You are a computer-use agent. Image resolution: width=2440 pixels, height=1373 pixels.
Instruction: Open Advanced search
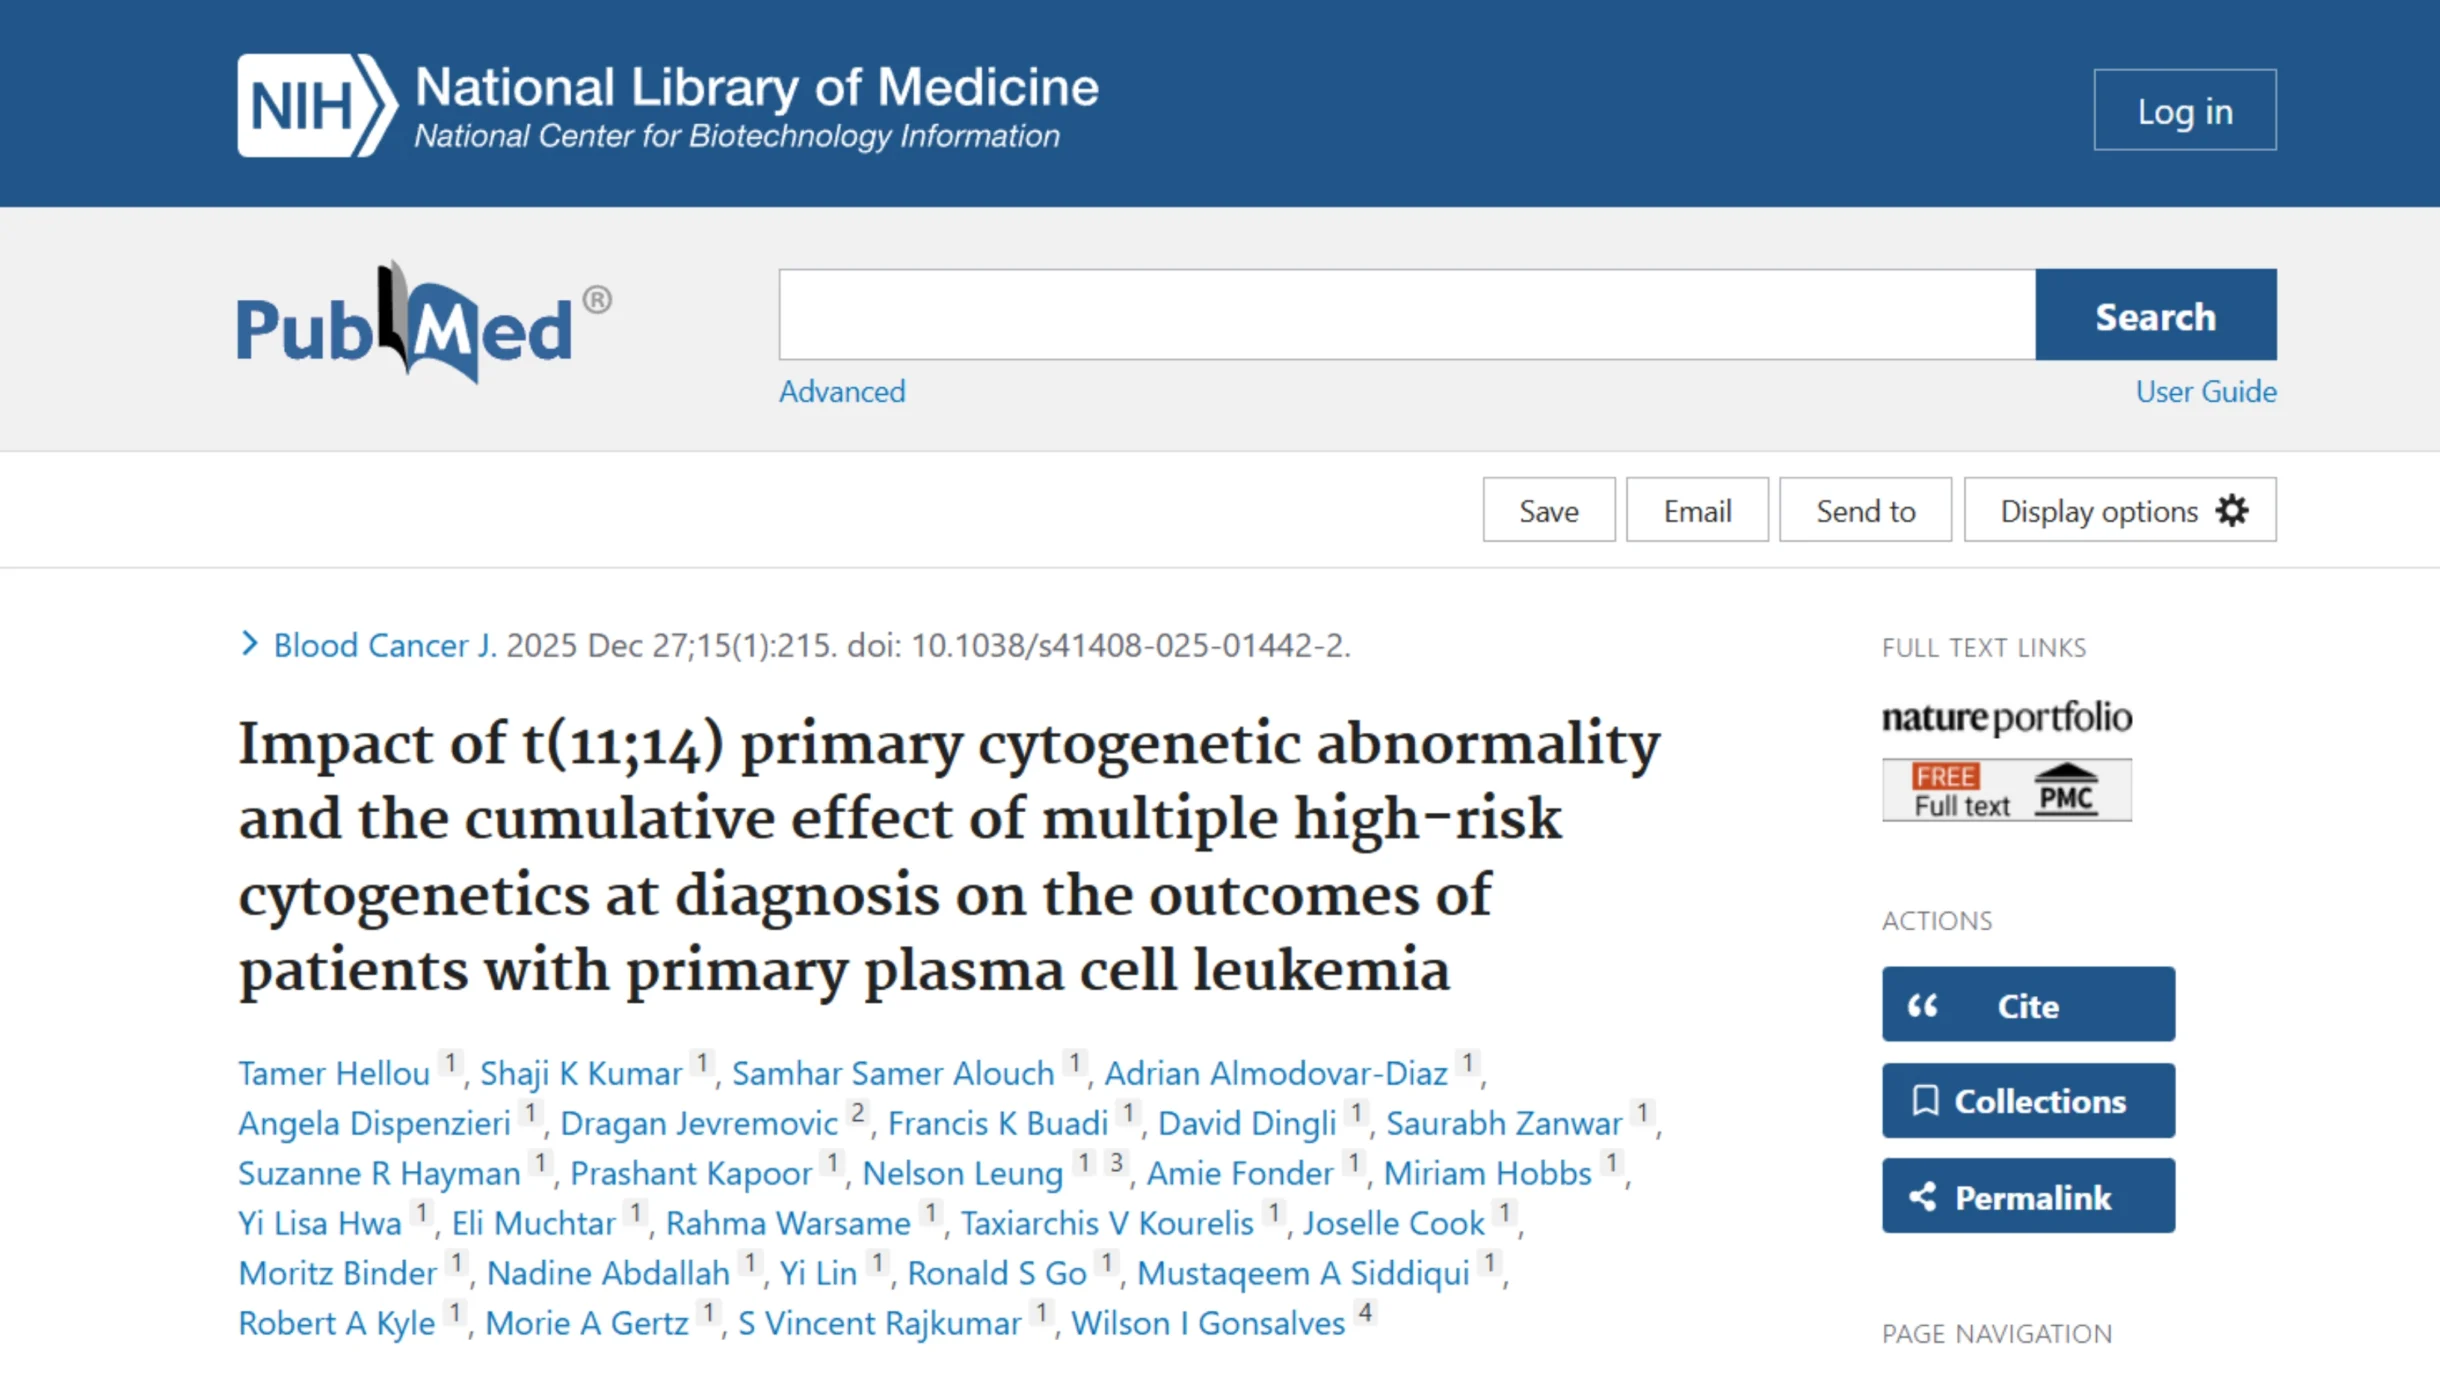click(841, 391)
